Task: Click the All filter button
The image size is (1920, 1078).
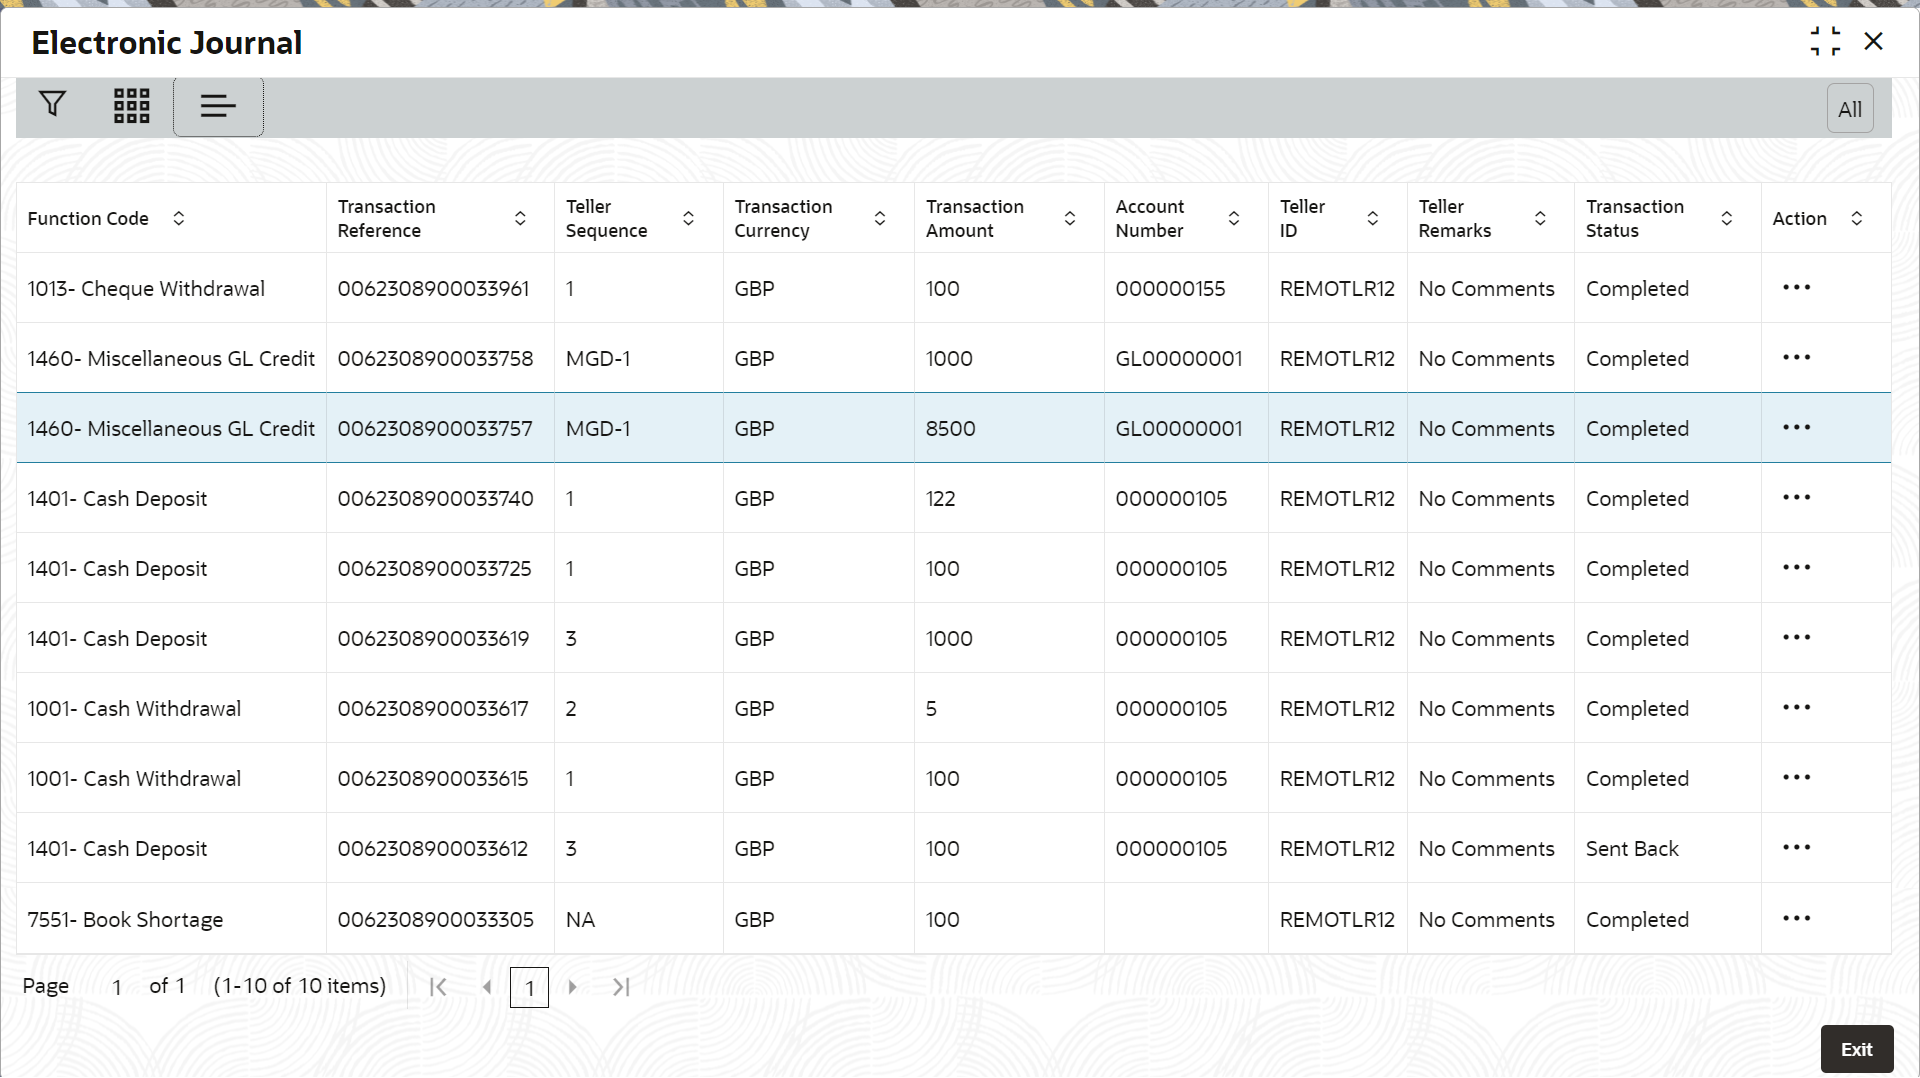Action: tap(1849, 109)
